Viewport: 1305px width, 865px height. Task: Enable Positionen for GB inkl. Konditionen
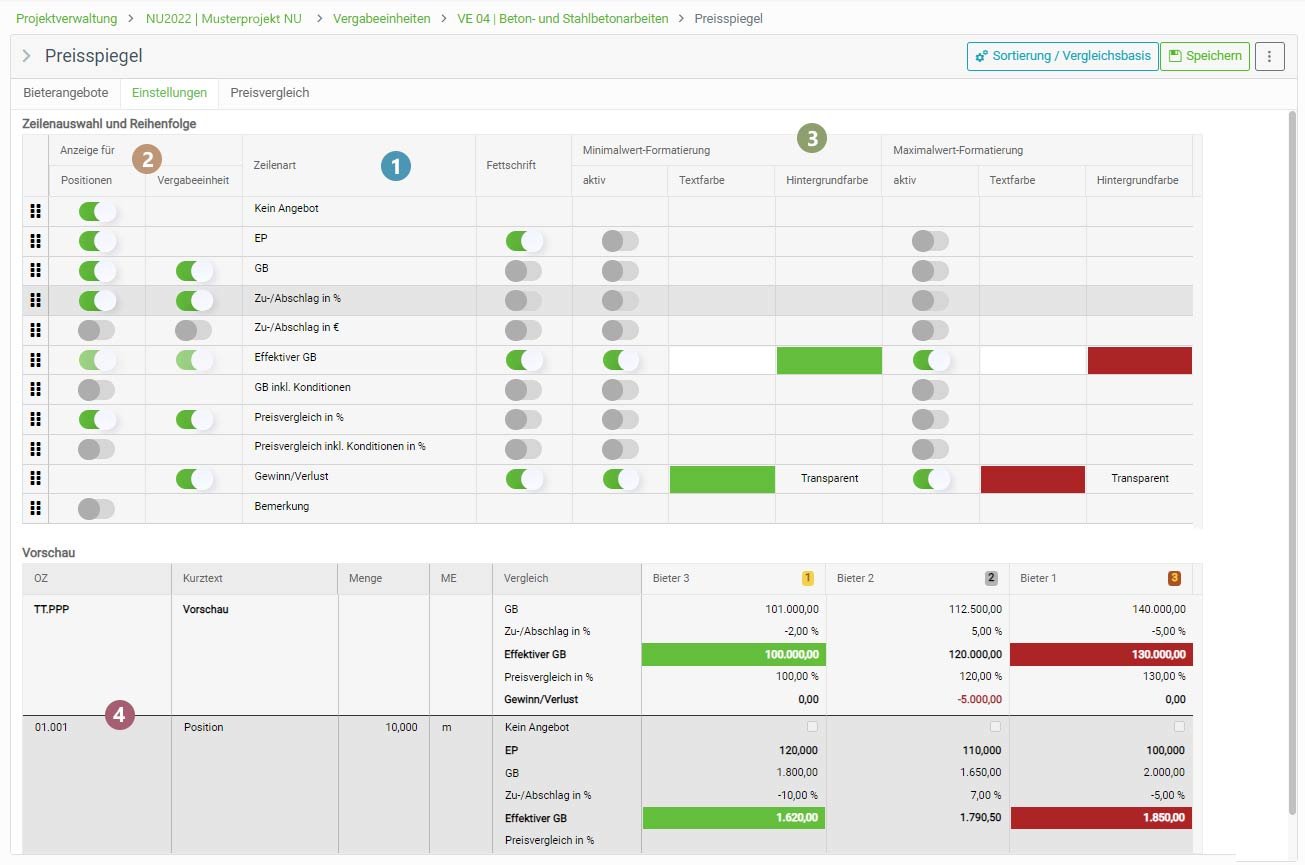tap(97, 389)
